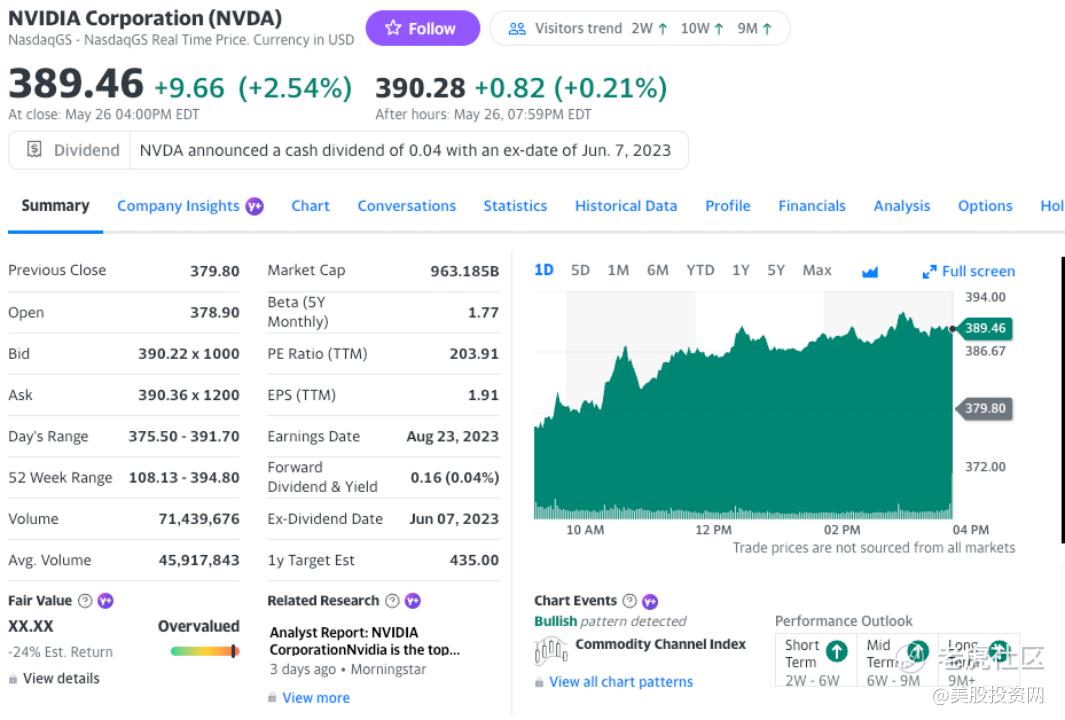
Task: Open the Statistics tab
Action: coord(515,206)
